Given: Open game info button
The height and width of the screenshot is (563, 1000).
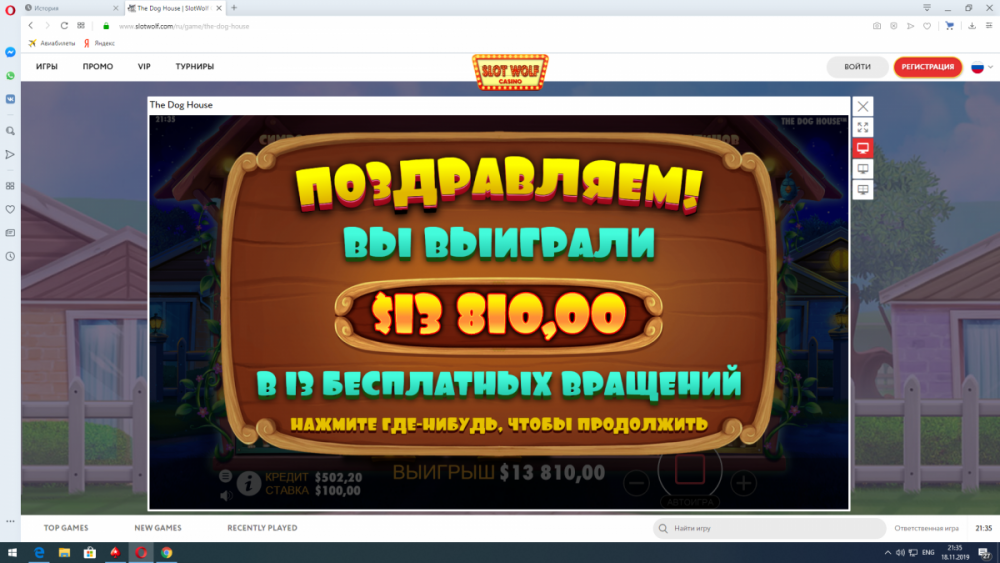Looking at the screenshot, I should point(249,483).
